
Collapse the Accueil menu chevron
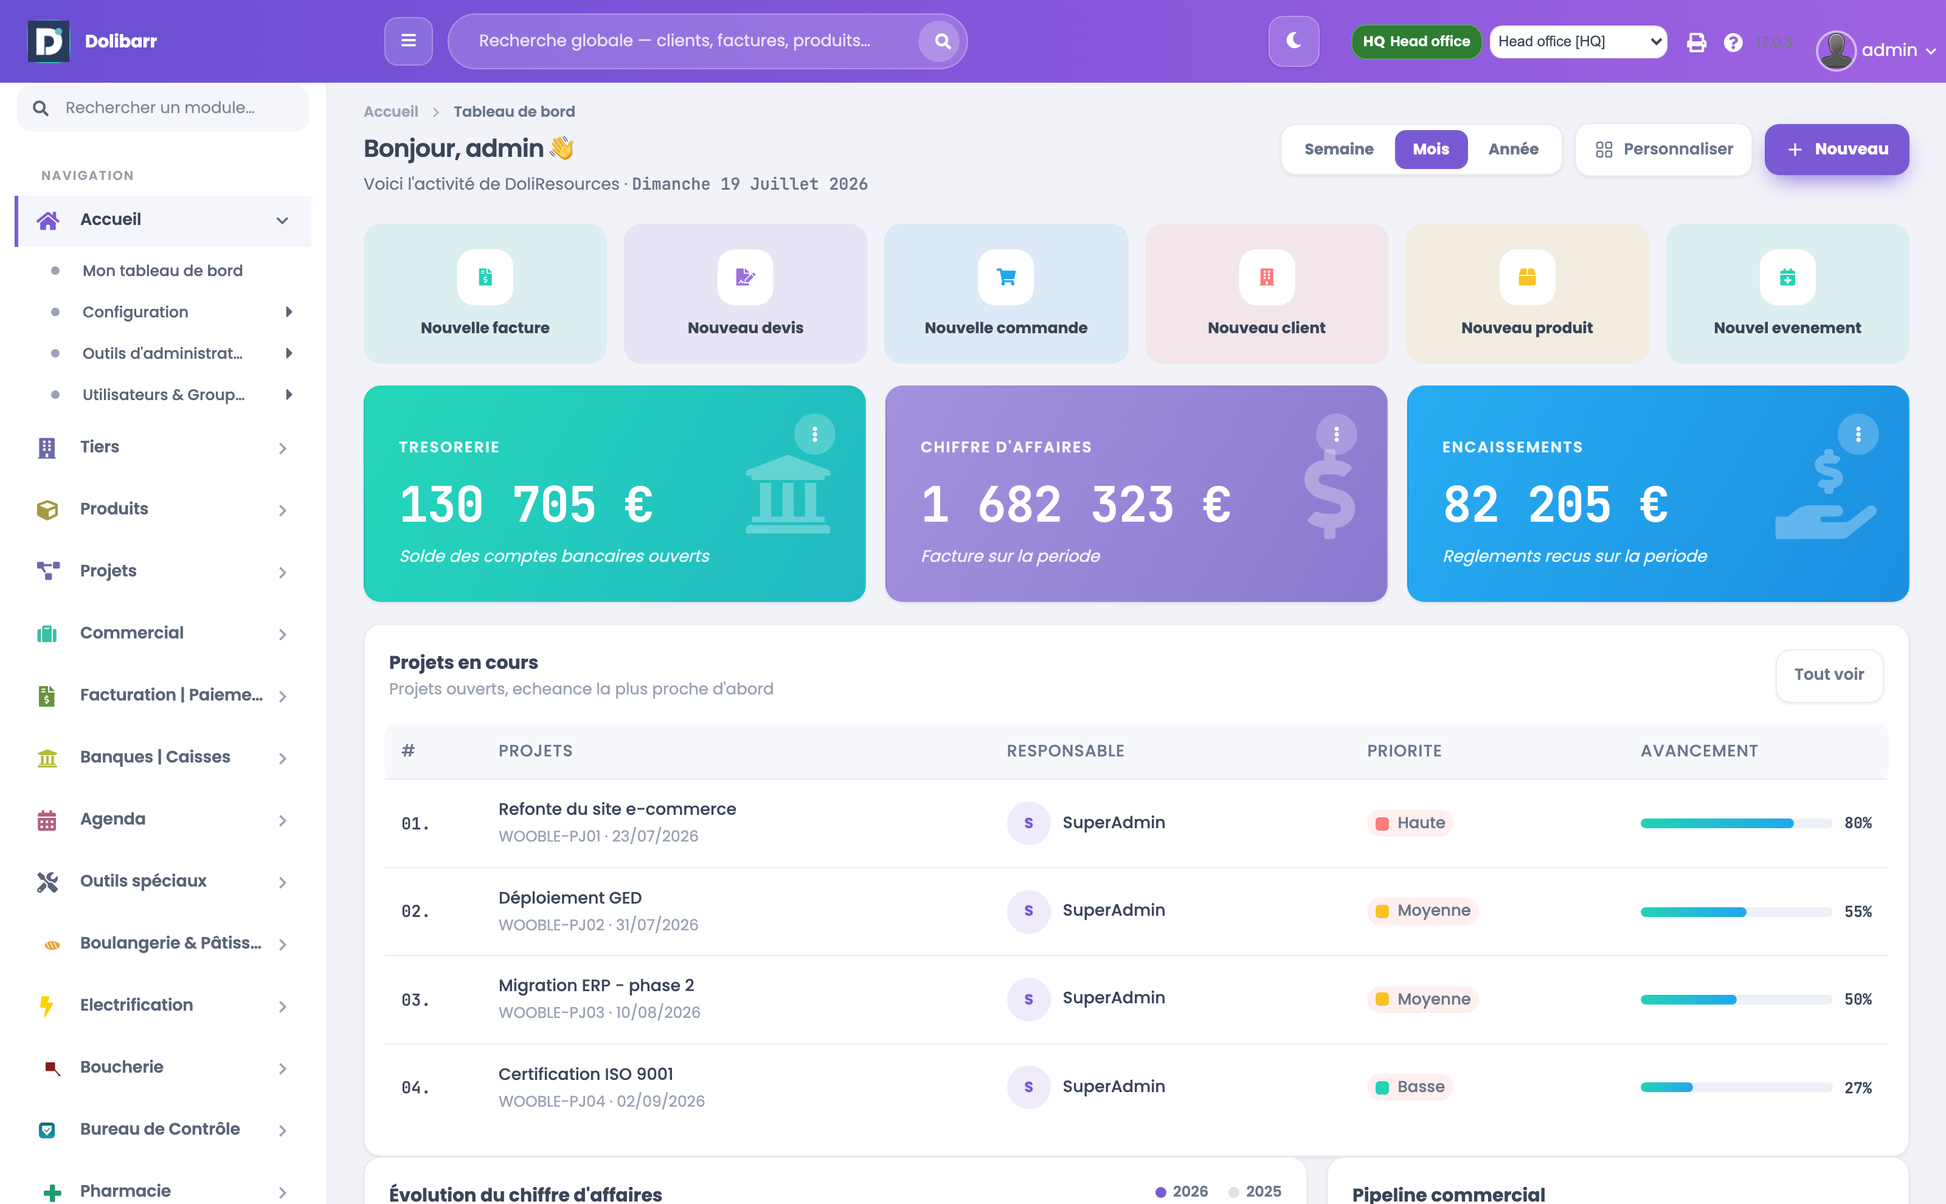(x=282, y=220)
